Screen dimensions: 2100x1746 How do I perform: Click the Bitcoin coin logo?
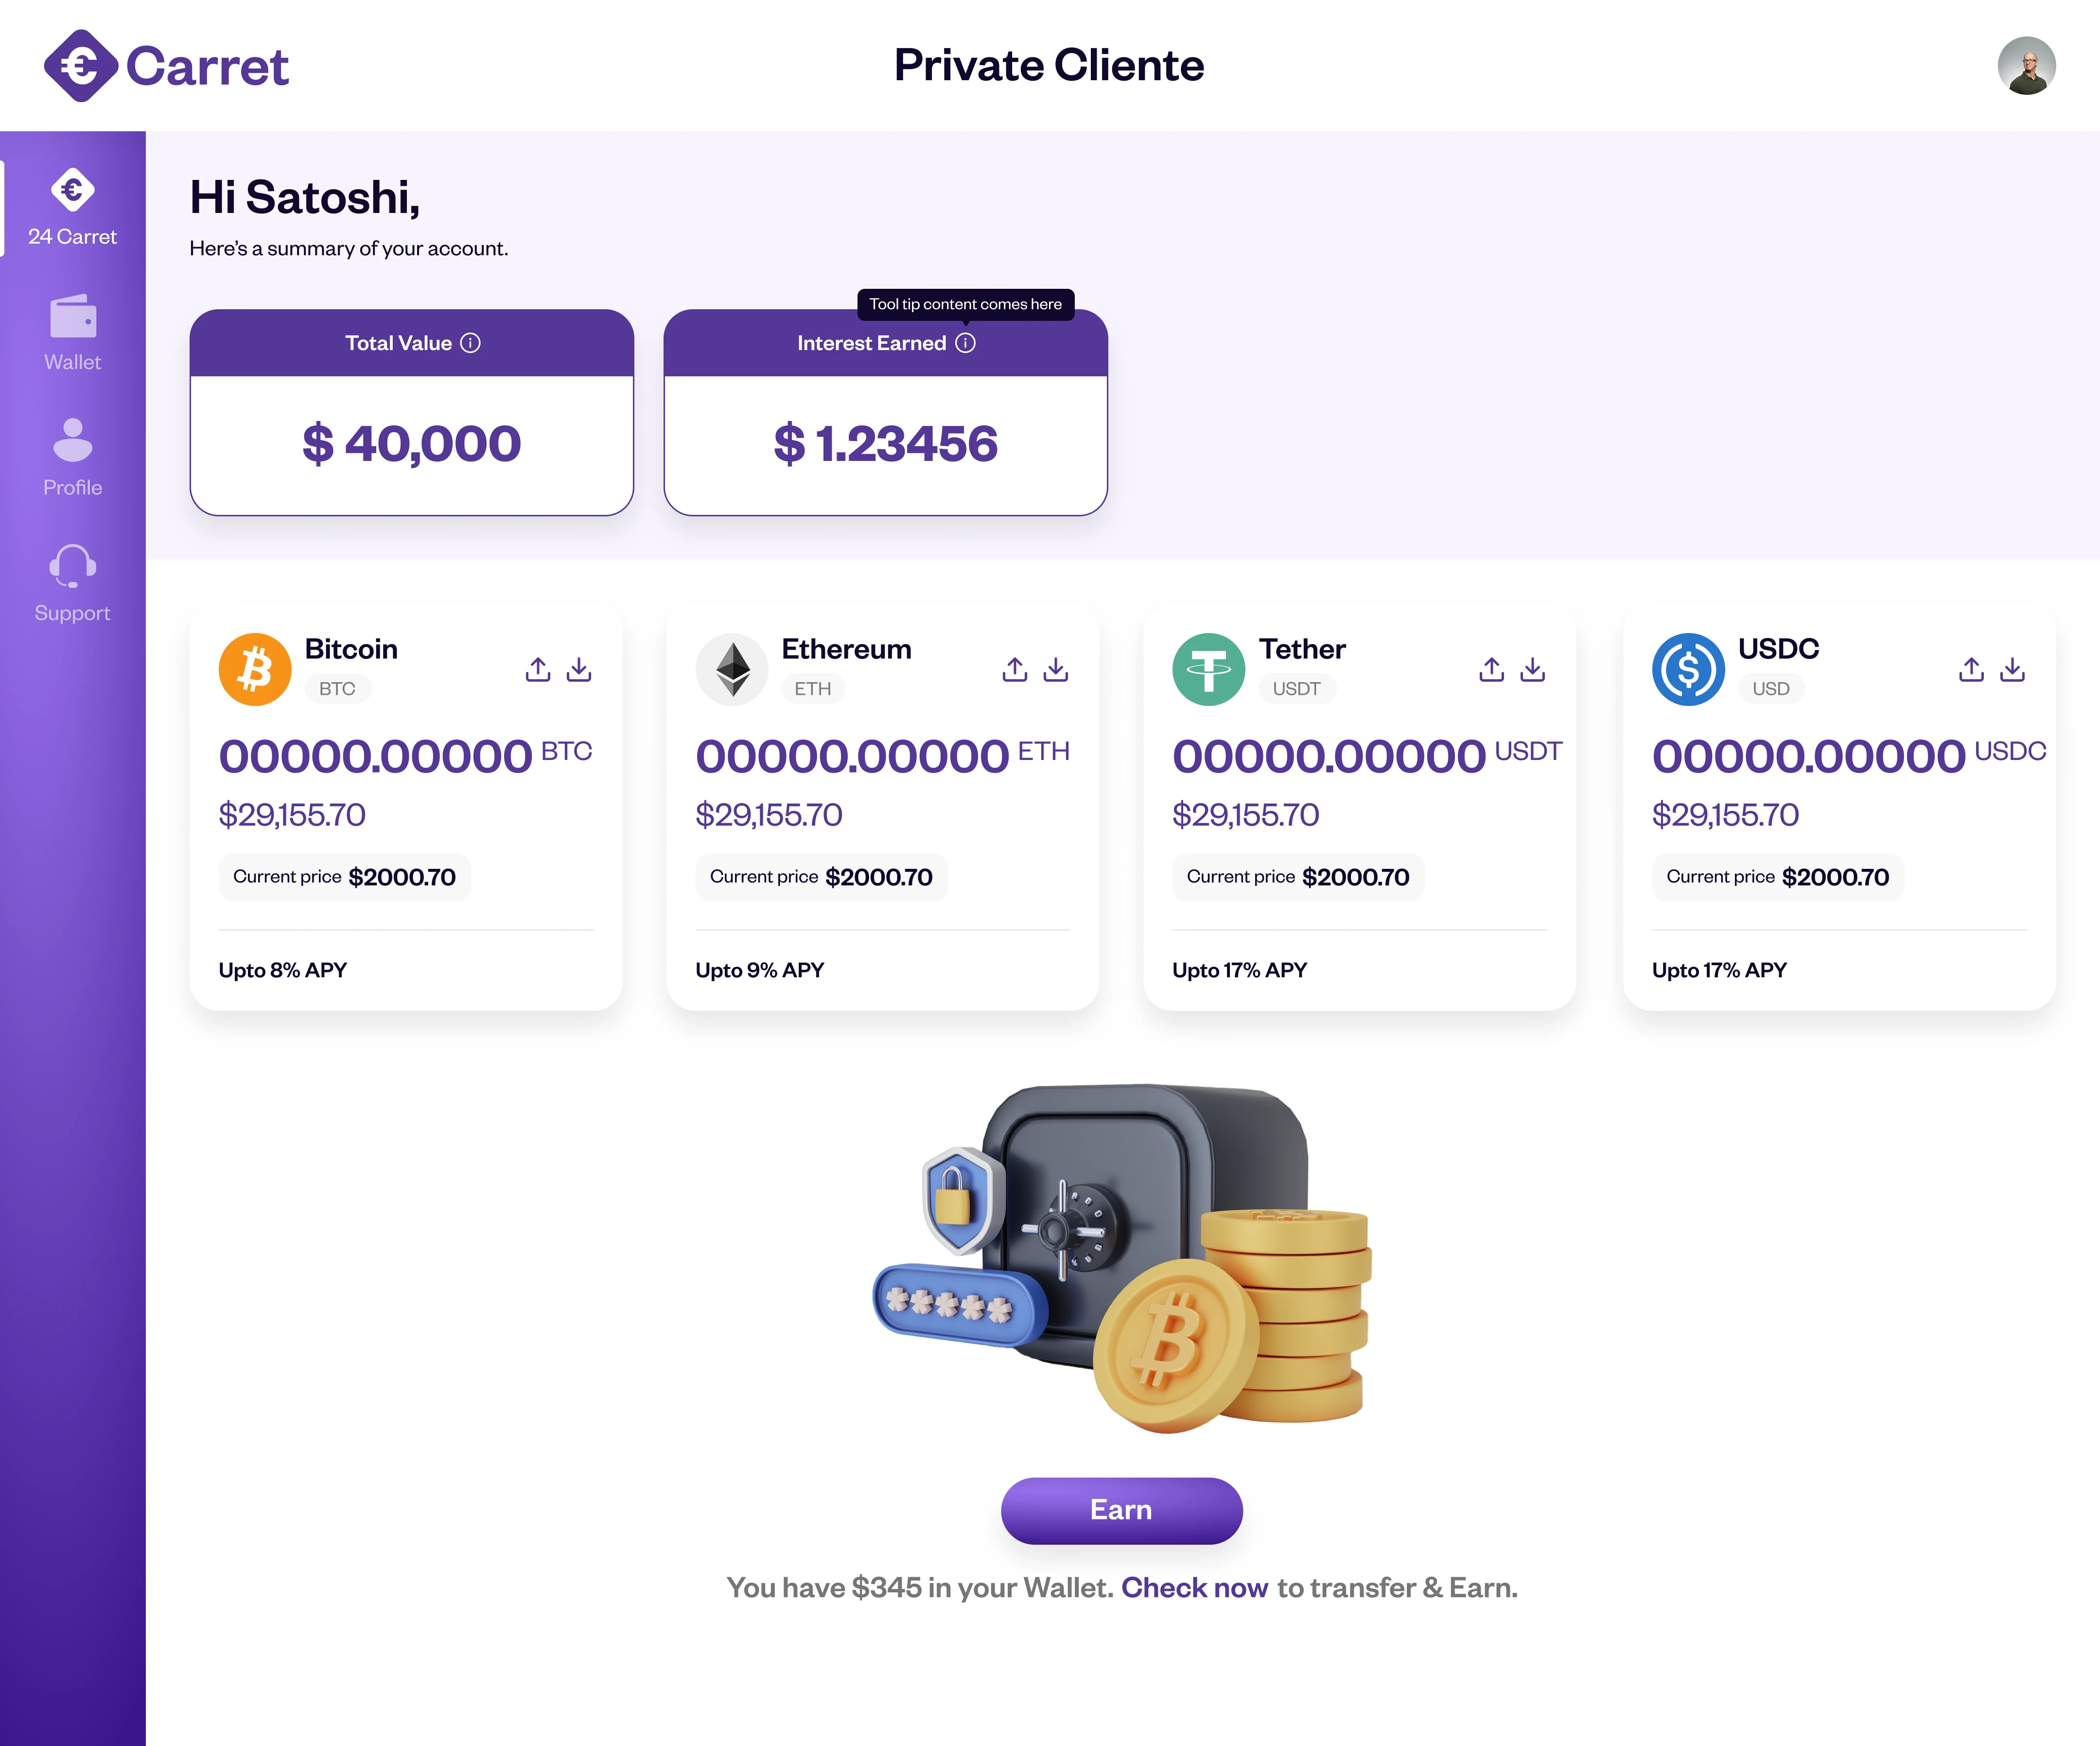(x=255, y=669)
